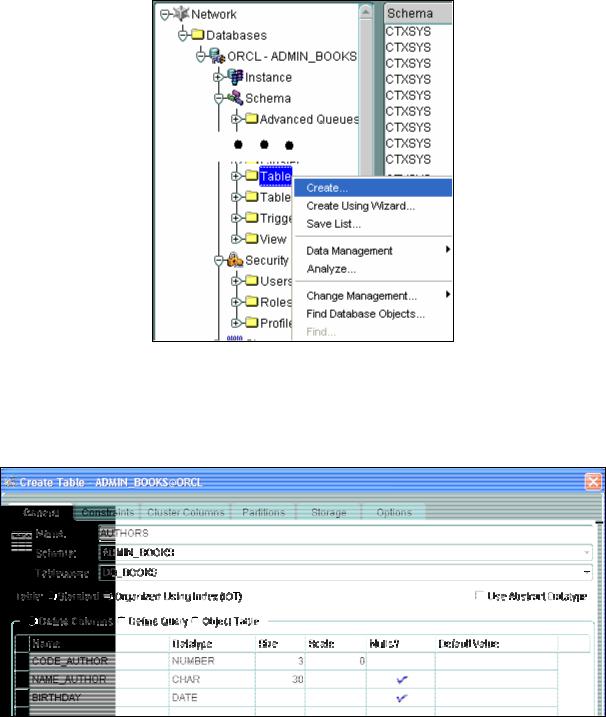Switch to the General tab
This screenshot has height=717, width=606.
[x=41, y=513]
